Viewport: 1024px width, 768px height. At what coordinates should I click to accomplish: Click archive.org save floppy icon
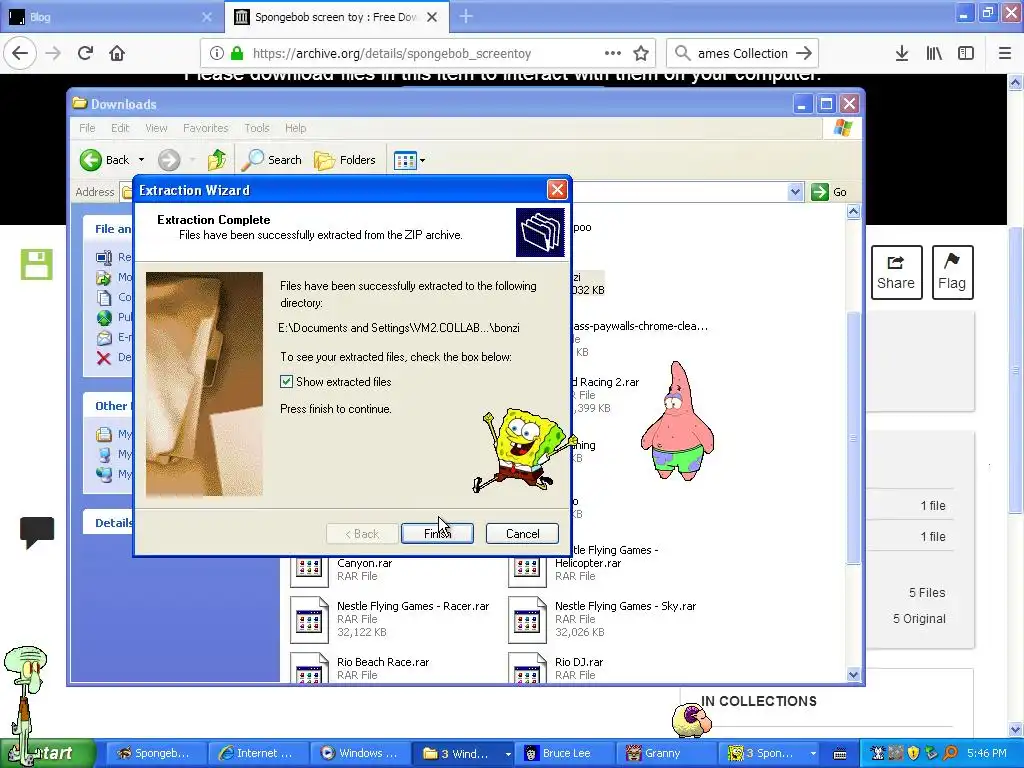click(37, 264)
